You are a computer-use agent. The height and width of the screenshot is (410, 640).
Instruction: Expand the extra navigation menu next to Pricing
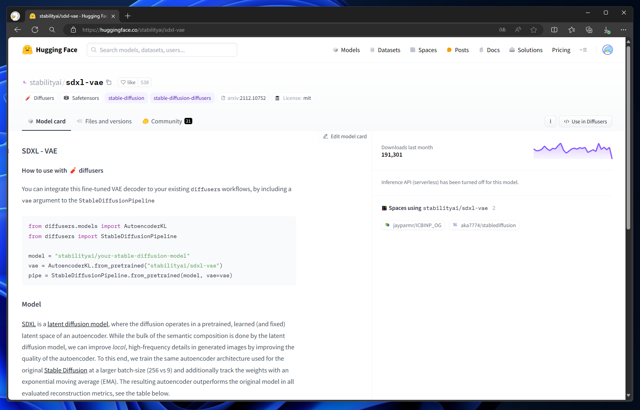[583, 50]
